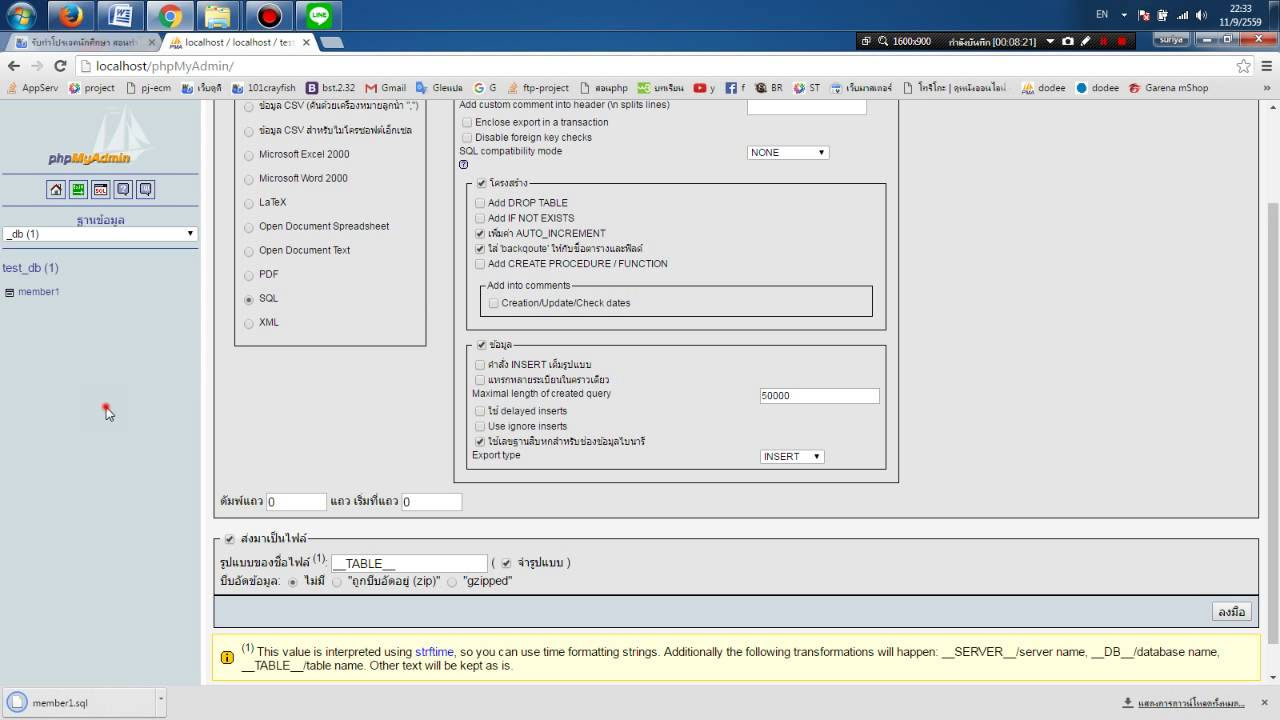The image size is (1280, 720).
Task: Open the recorder options dropdown arrow
Action: tap(1050, 42)
